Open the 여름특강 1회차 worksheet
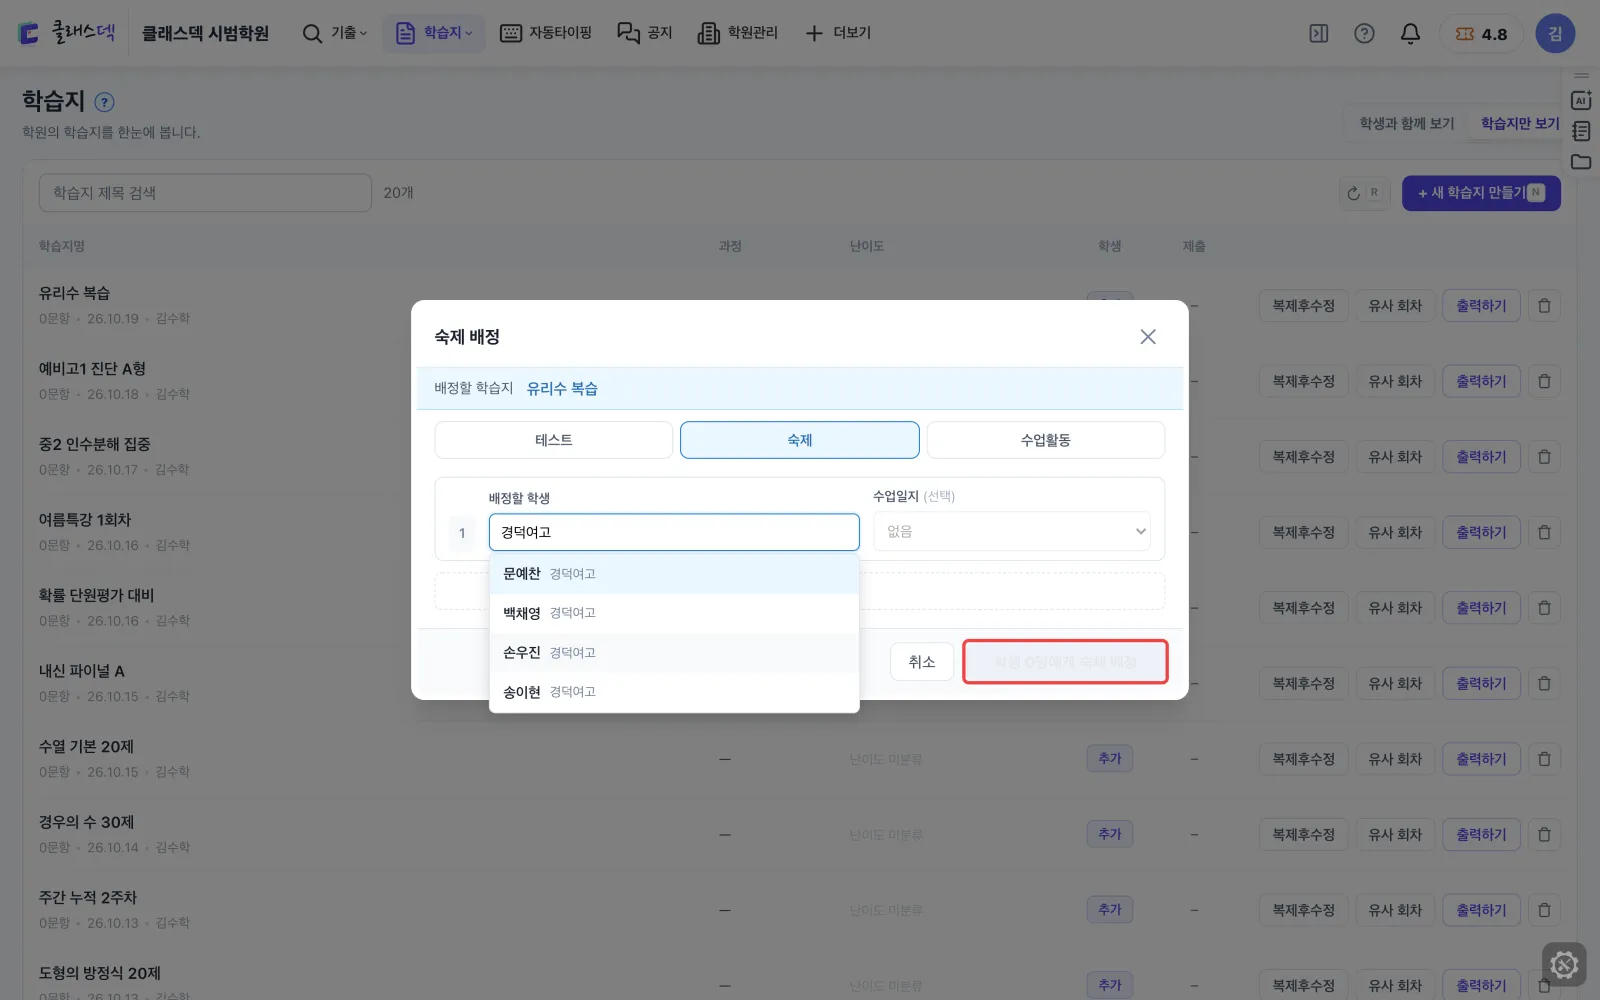The height and width of the screenshot is (1000, 1600). [x=85, y=520]
